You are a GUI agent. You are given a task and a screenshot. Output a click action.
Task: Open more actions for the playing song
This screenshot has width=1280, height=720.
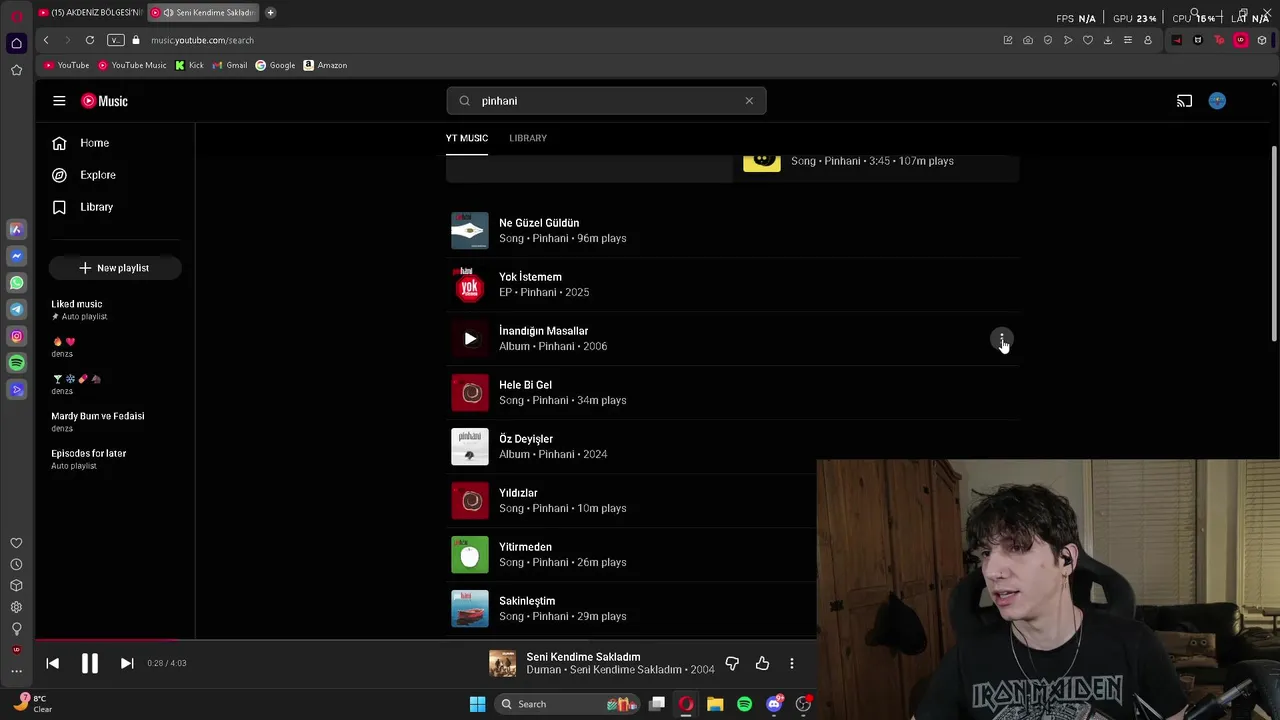(792, 663)
